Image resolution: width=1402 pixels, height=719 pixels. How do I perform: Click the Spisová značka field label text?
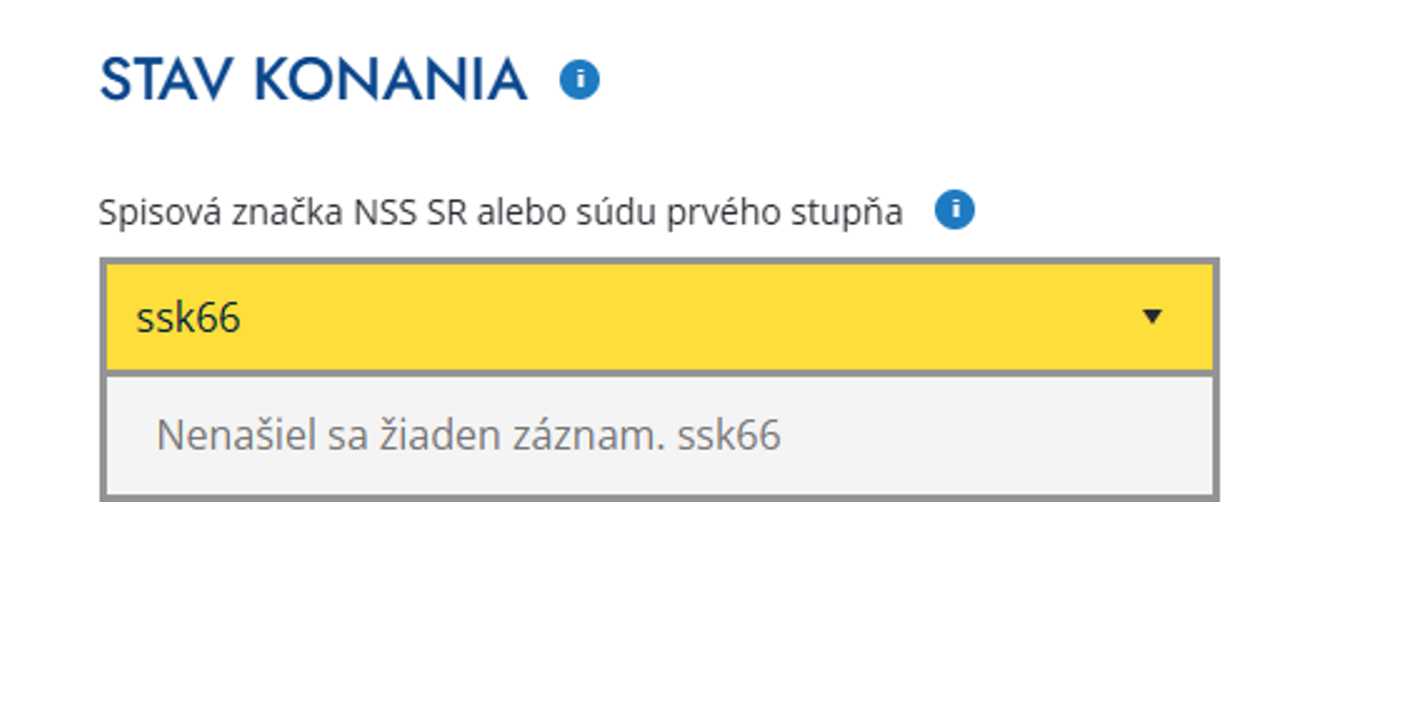(500, 210)
